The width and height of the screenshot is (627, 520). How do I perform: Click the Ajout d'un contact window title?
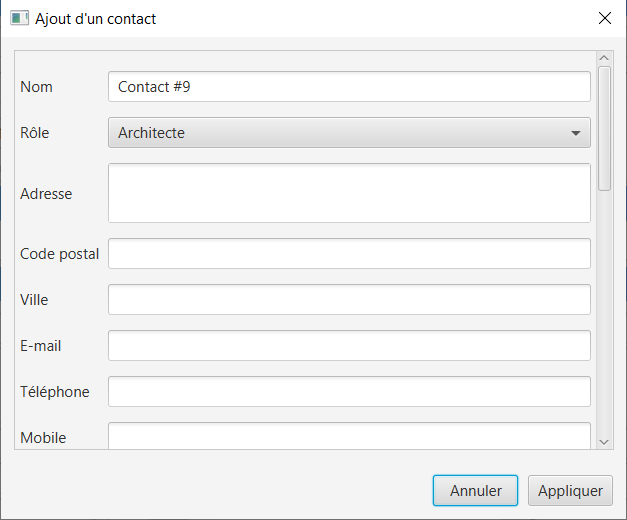coord(96,19)
